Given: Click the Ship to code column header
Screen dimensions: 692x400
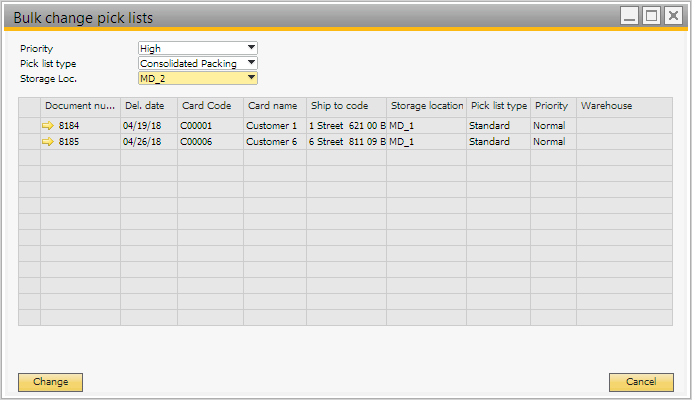Looking at the screenshot, I should (x=345, y=106).
